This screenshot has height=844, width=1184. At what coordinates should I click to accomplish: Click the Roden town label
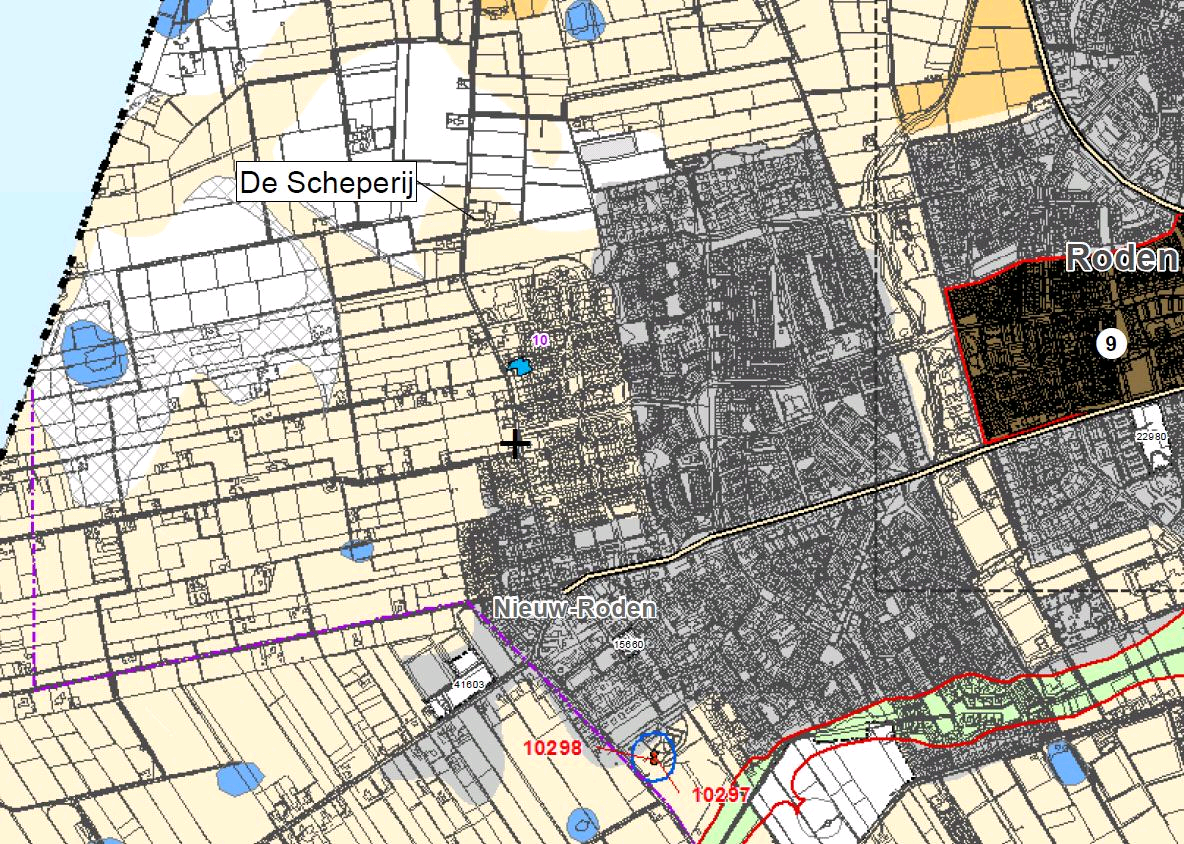point(1121,258)
